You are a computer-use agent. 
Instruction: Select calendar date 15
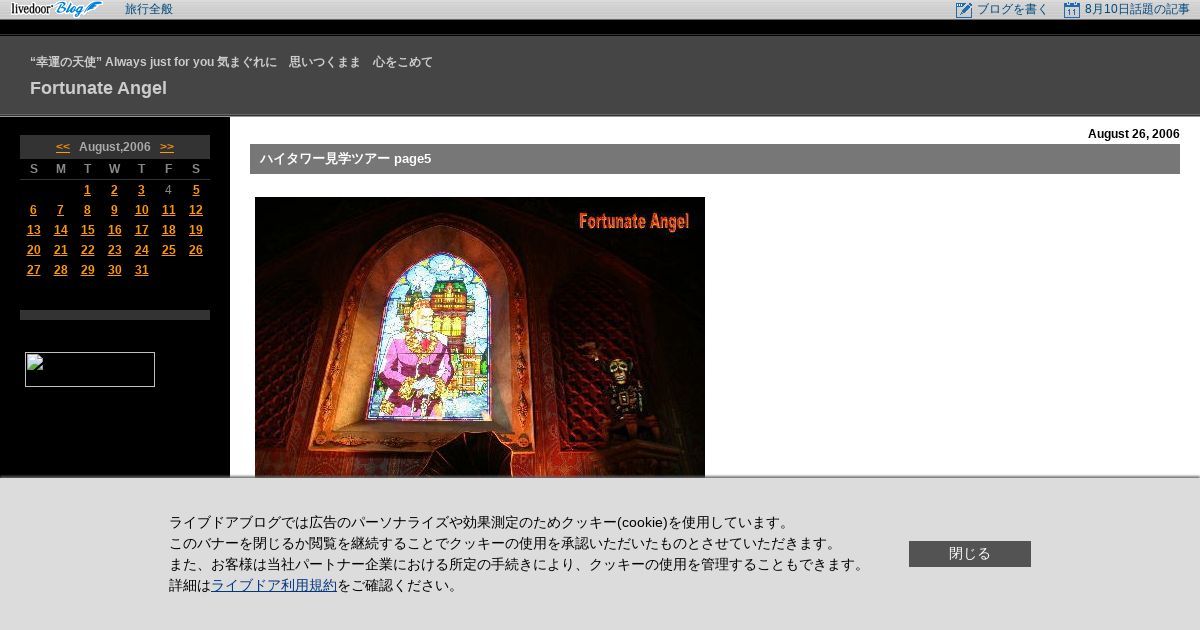[x=88, y=230]
